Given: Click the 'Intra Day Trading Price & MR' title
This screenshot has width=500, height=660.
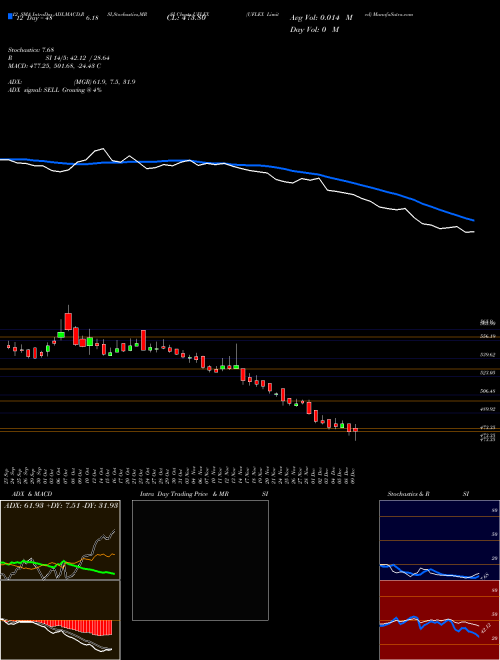Looking at the screenshot, I should click(184, 494).
